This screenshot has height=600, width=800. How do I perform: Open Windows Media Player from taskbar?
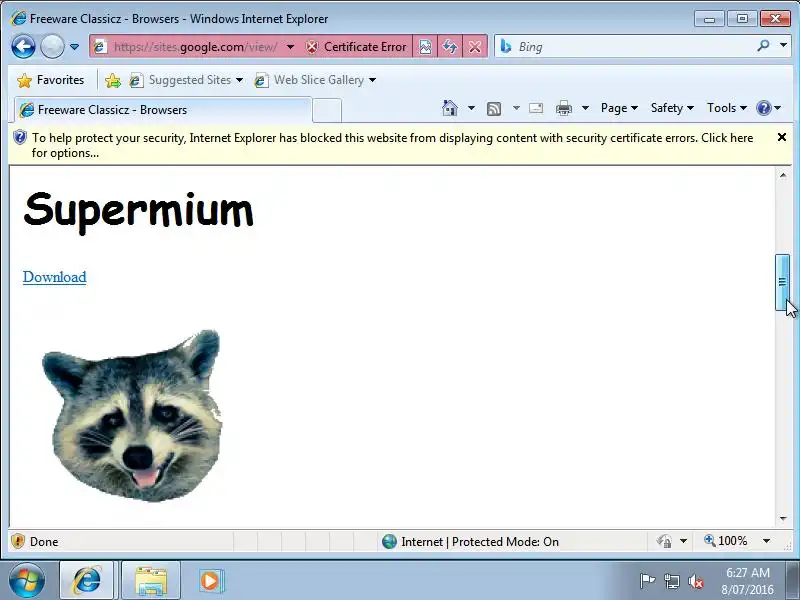click(x=210, y=581)
